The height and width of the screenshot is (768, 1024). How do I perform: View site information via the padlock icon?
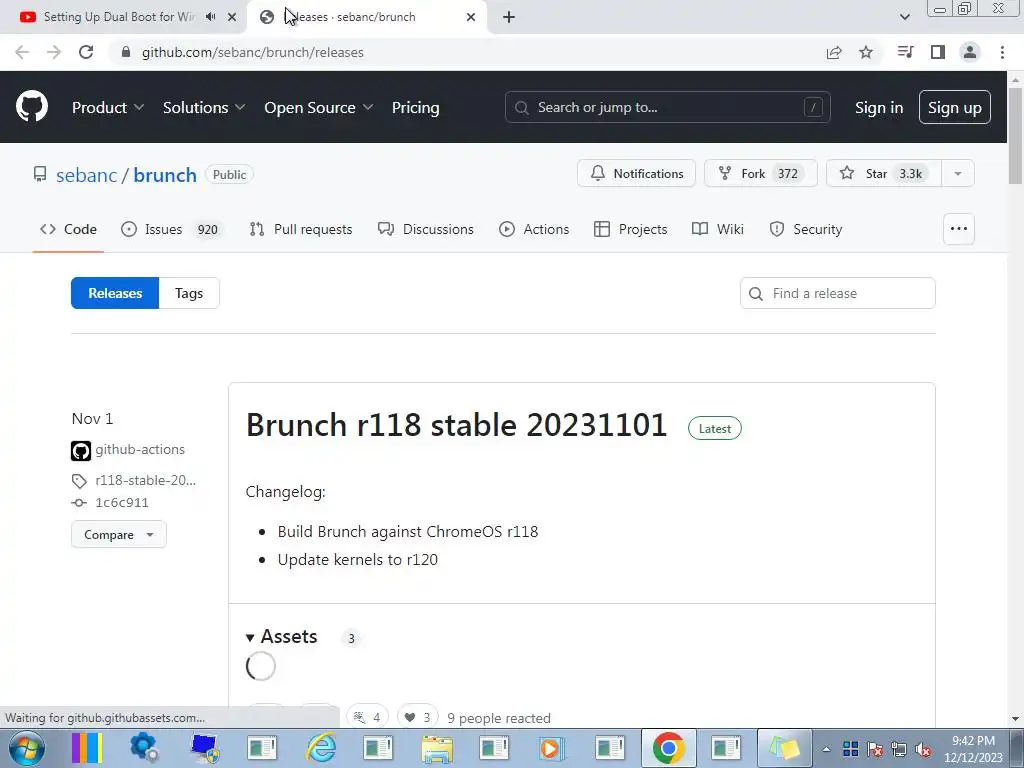click(126, 52)
